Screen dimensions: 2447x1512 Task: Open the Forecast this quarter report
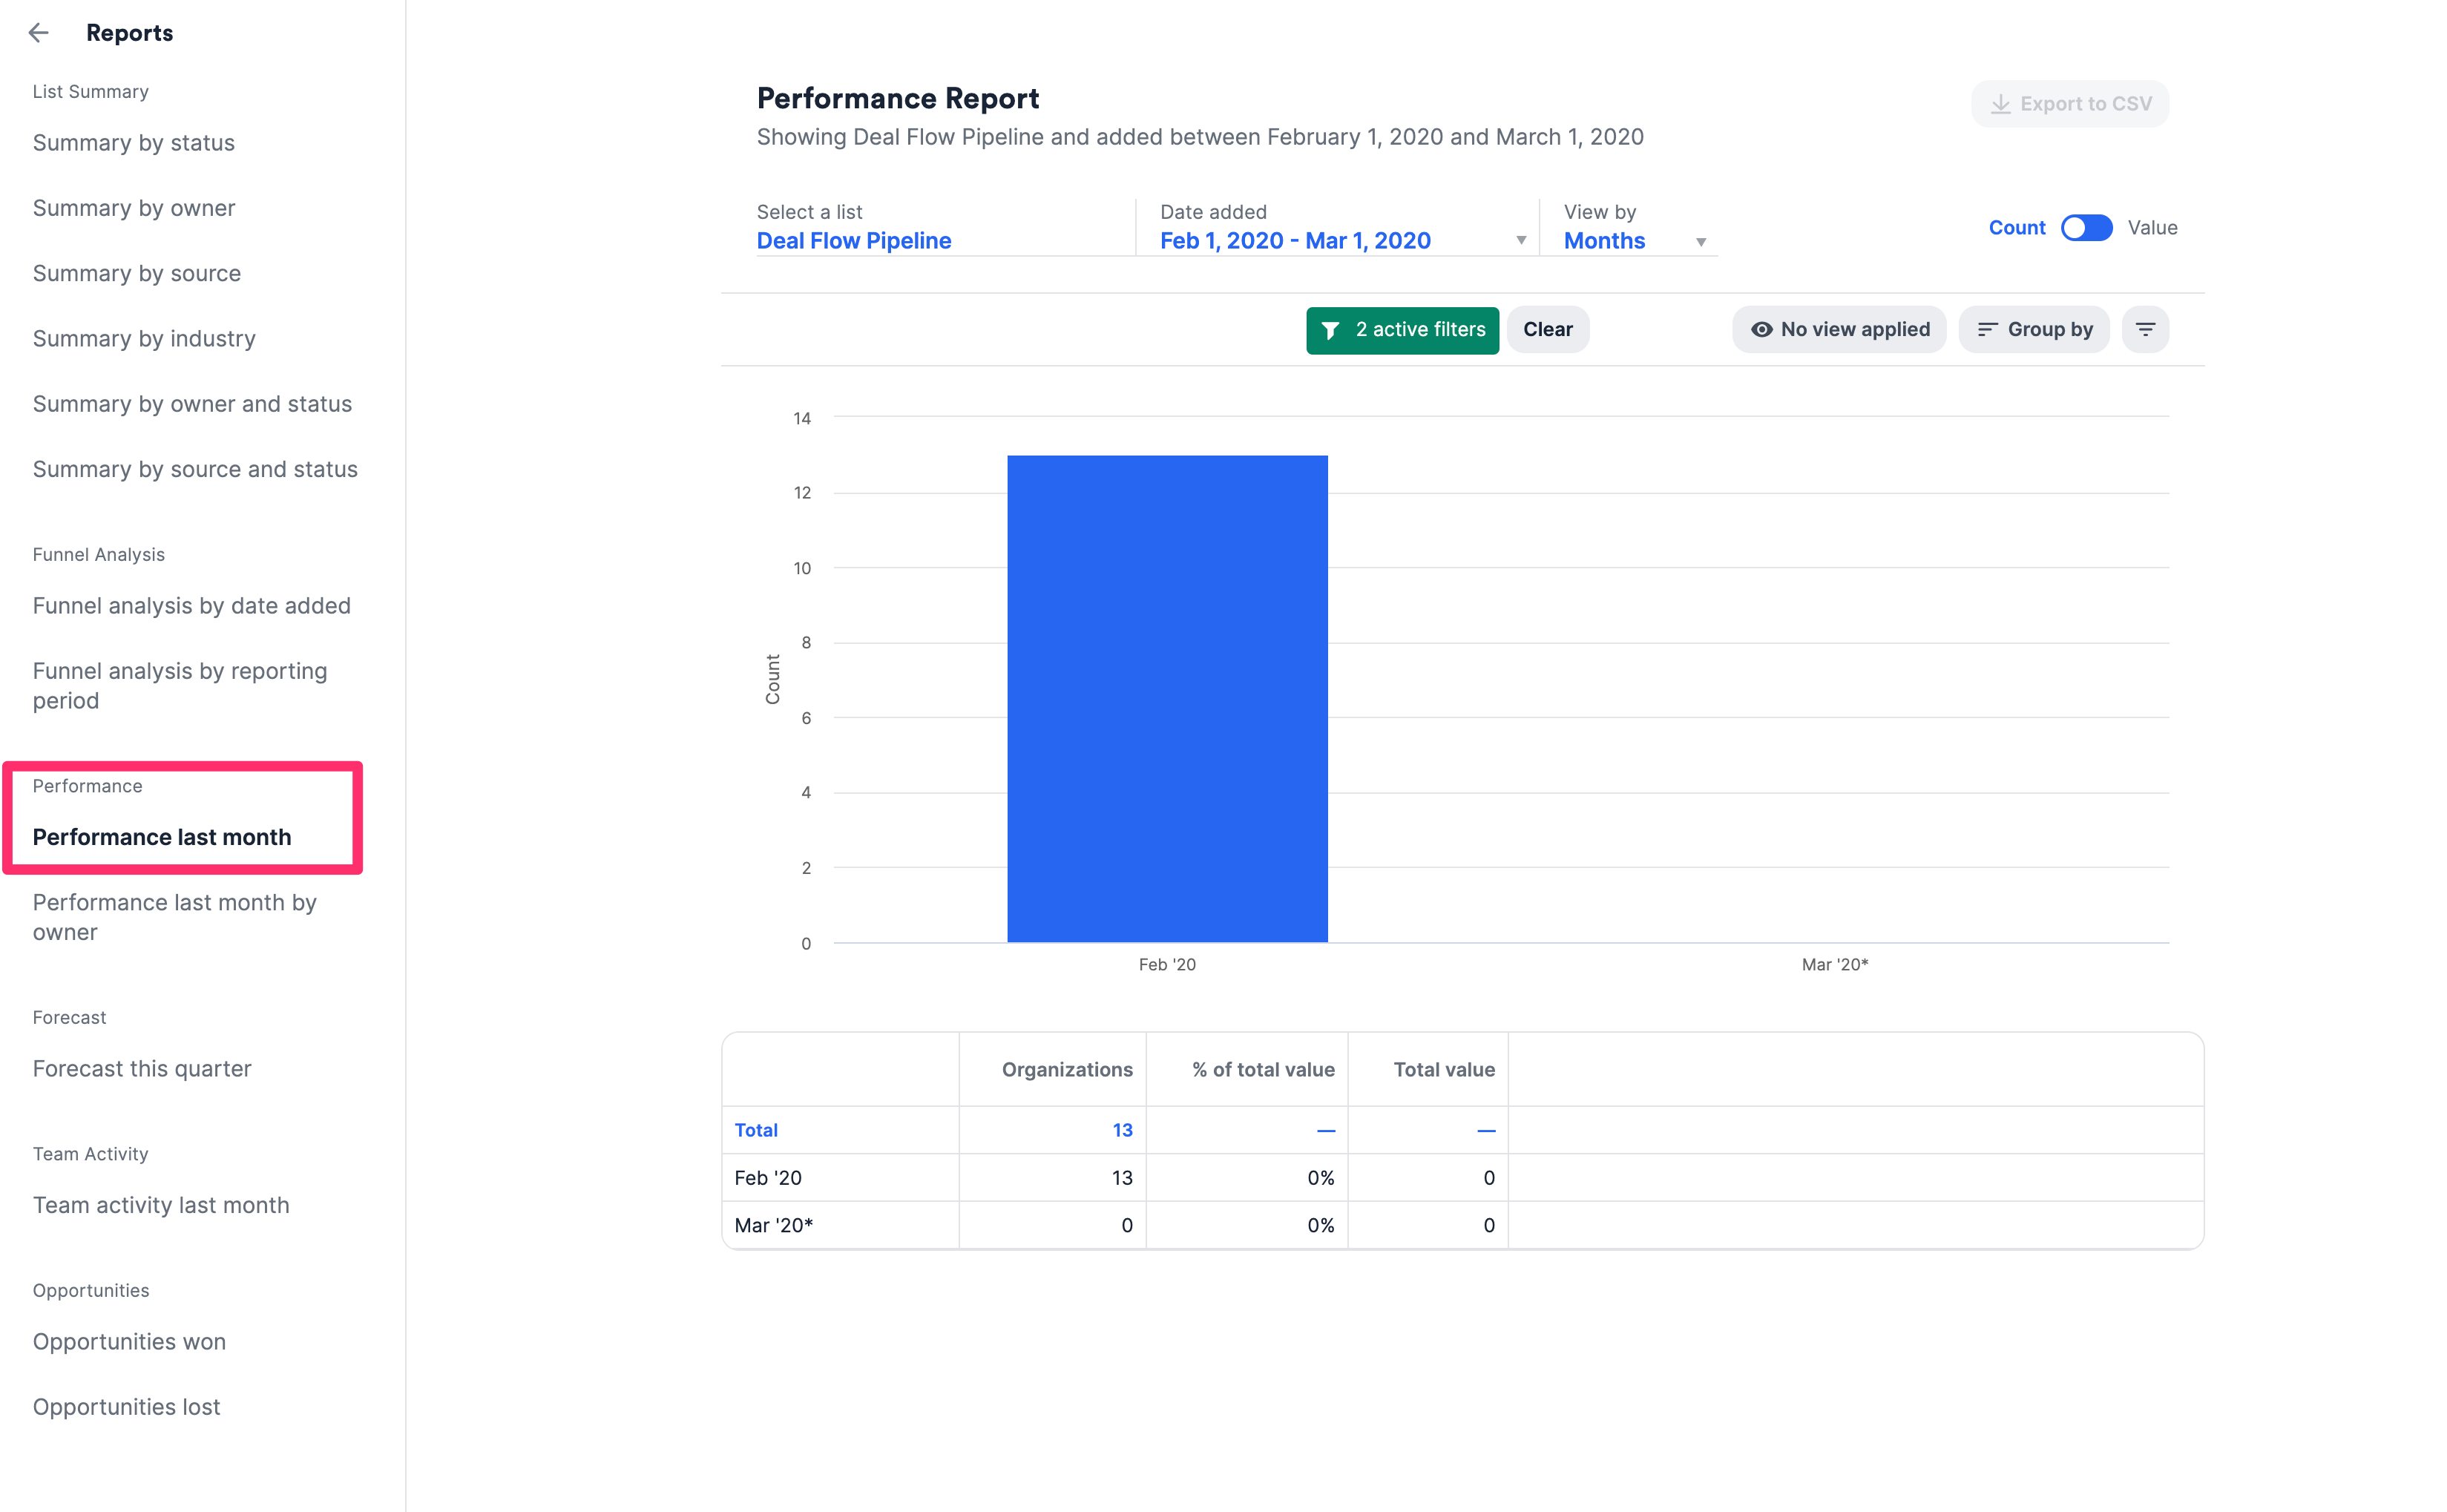[142, 1068]
